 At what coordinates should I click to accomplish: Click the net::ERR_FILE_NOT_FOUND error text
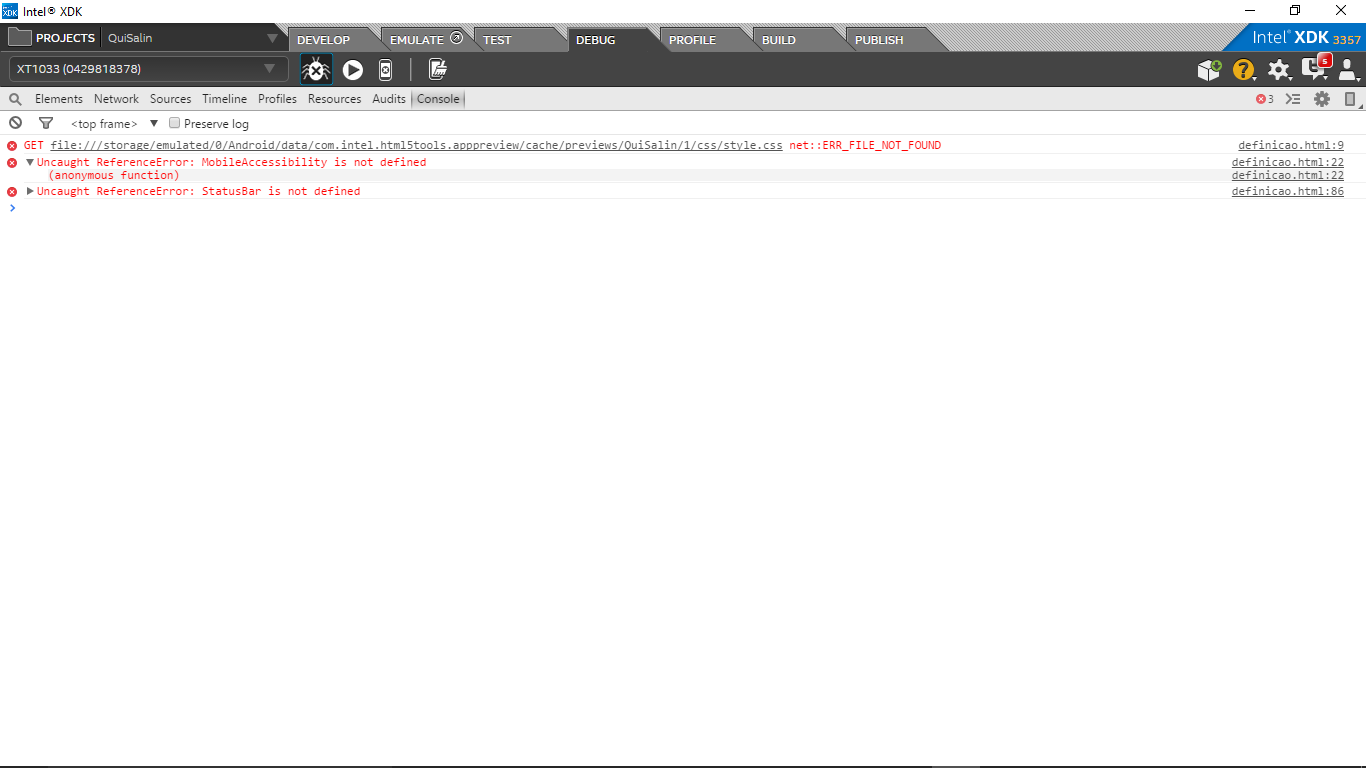pos(865,146)
